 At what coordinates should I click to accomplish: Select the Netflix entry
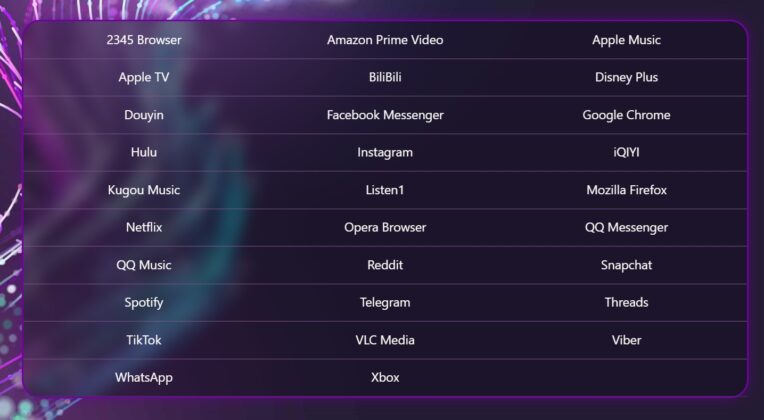144,227
